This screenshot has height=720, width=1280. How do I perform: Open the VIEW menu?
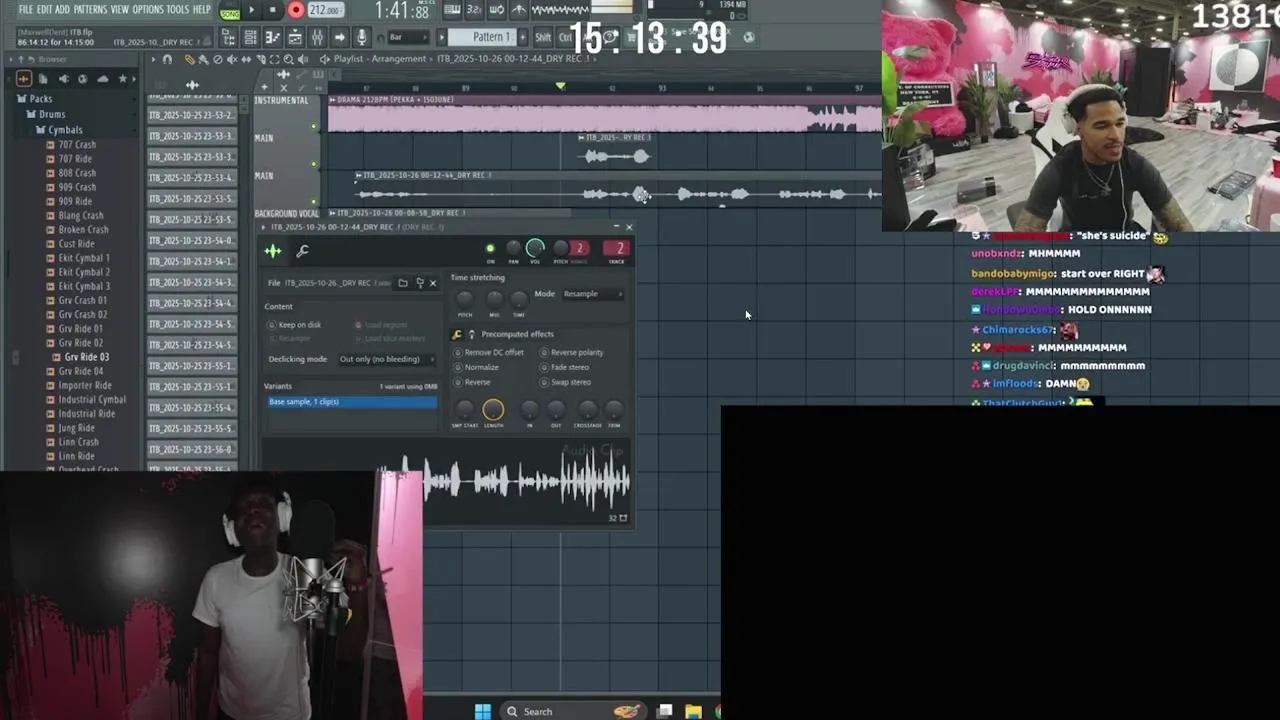119,9
